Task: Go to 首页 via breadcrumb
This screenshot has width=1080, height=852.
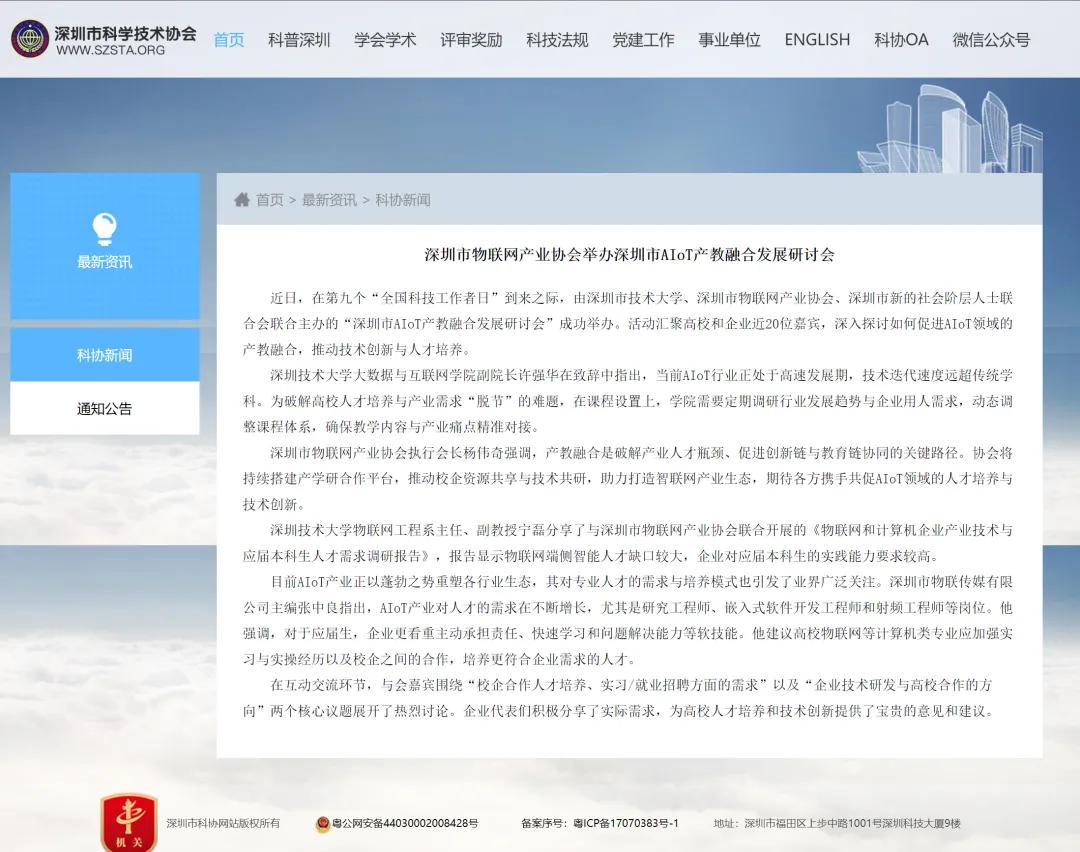Action: (269, 200)
